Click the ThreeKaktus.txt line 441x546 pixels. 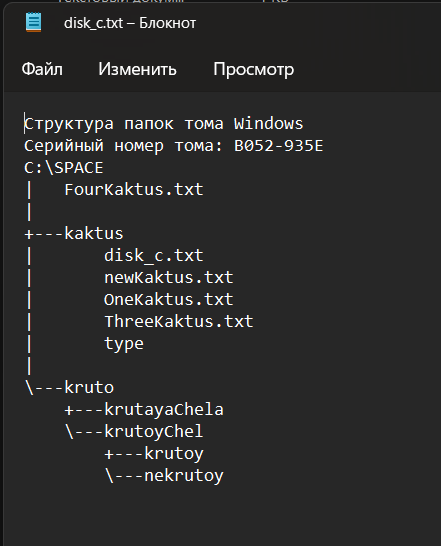(x=179, y=321)
